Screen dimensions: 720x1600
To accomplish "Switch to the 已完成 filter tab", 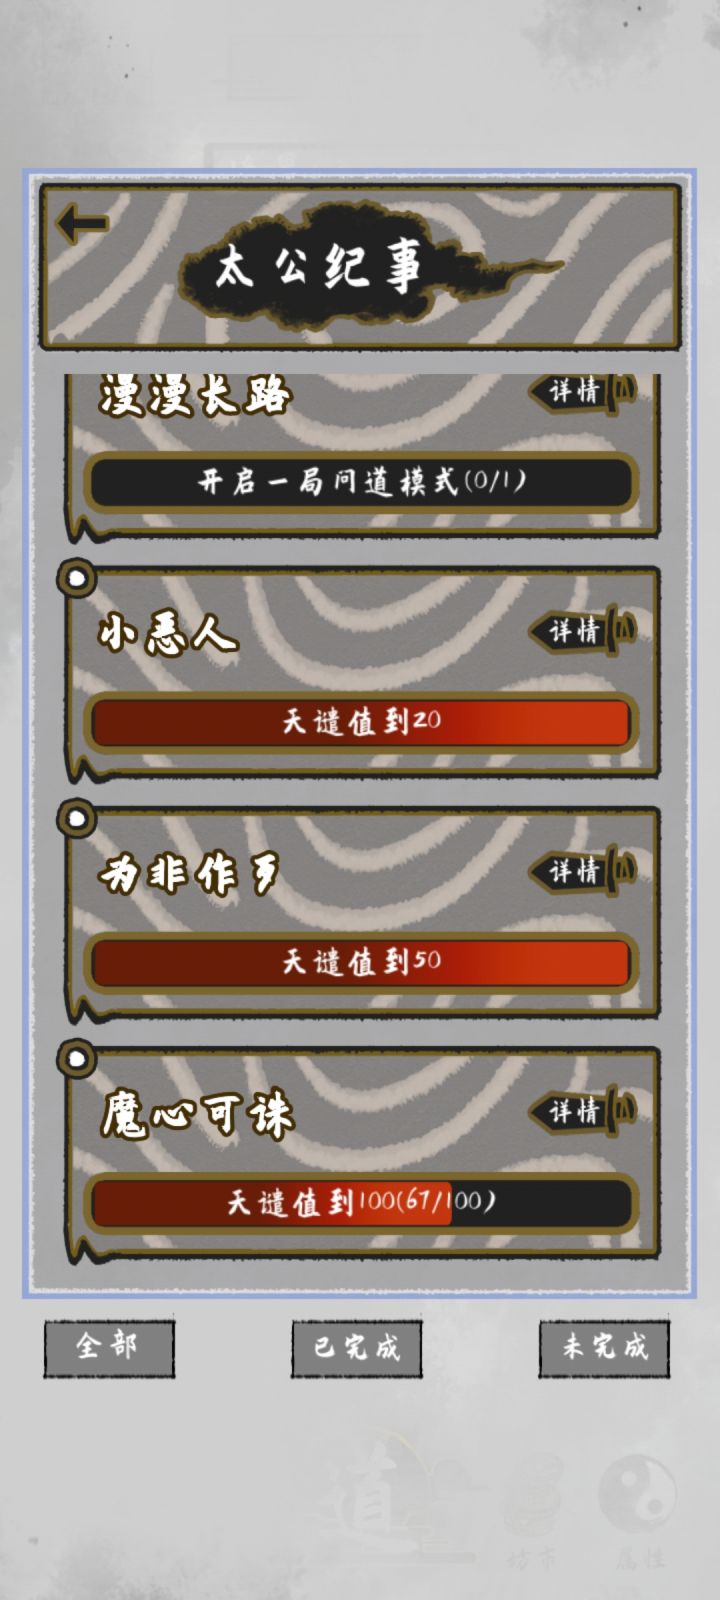I will [357, 1348].
